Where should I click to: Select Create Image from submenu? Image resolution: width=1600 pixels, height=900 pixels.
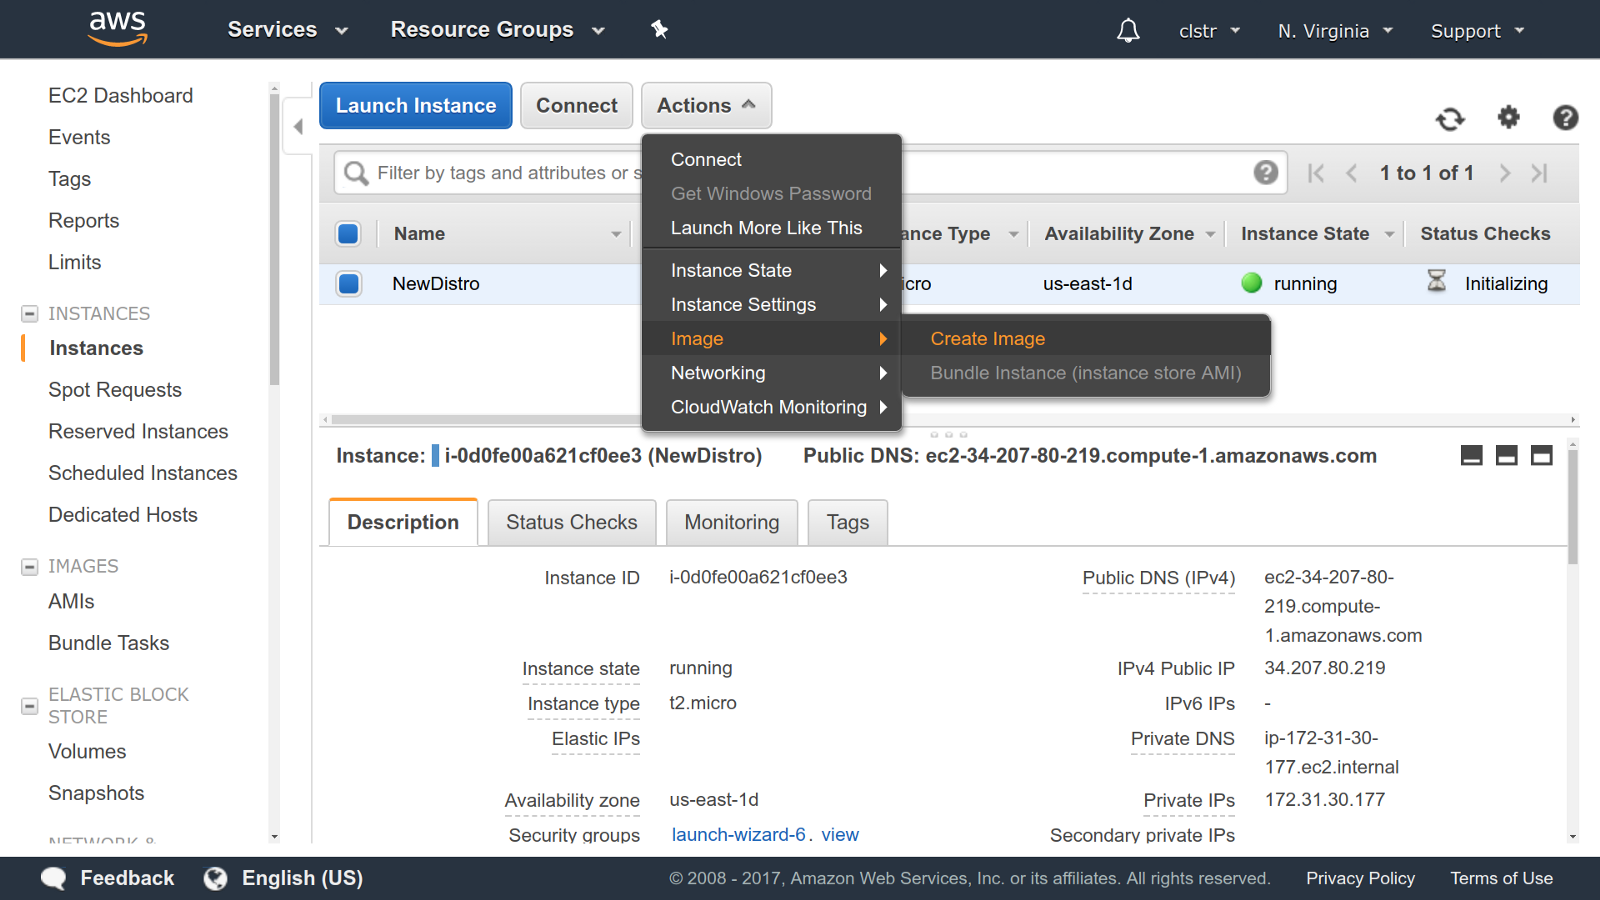(x=987, y=339)
